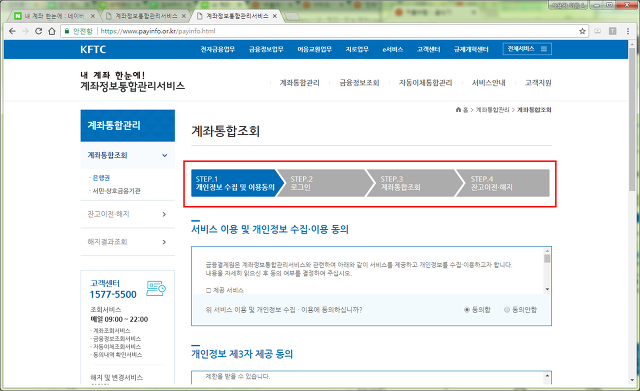Click the 서민·상호금융기관 sidebar link
640x391 pixels.
tap(116, 191)
